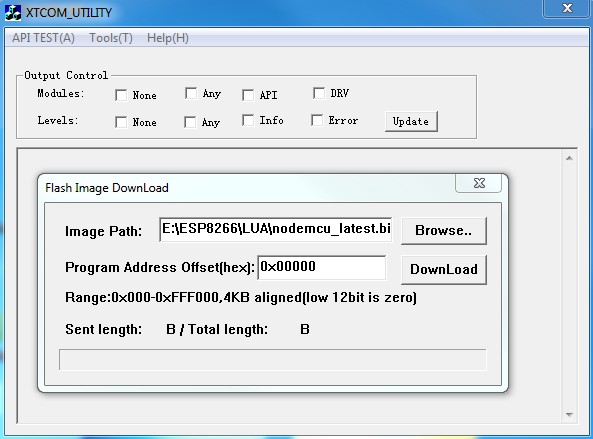593x439 pixels.
Task: Focus the Program Address Offset hex field
Action: click(x=322, y=267)
